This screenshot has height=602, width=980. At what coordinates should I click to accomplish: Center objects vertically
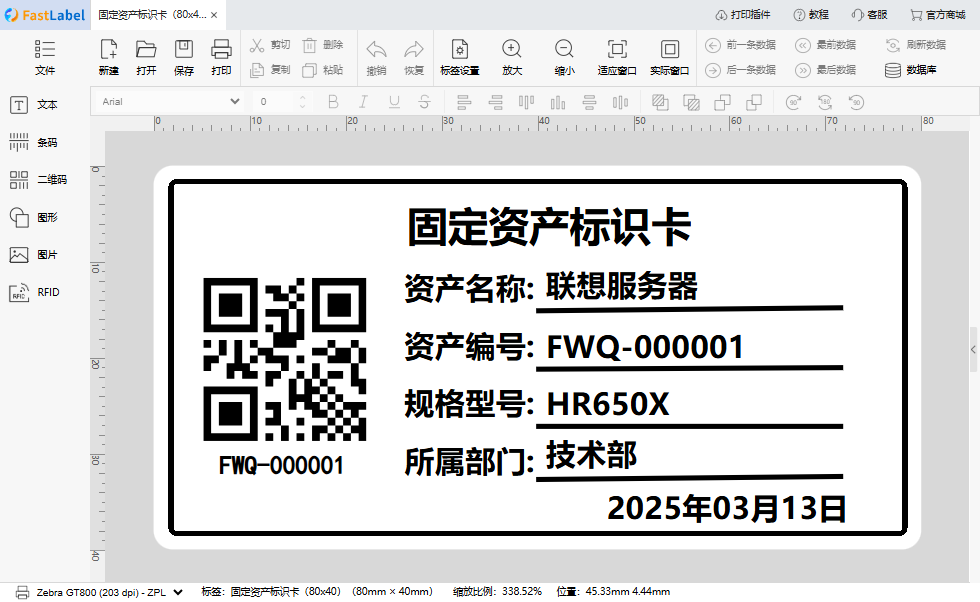pos(621,102)
